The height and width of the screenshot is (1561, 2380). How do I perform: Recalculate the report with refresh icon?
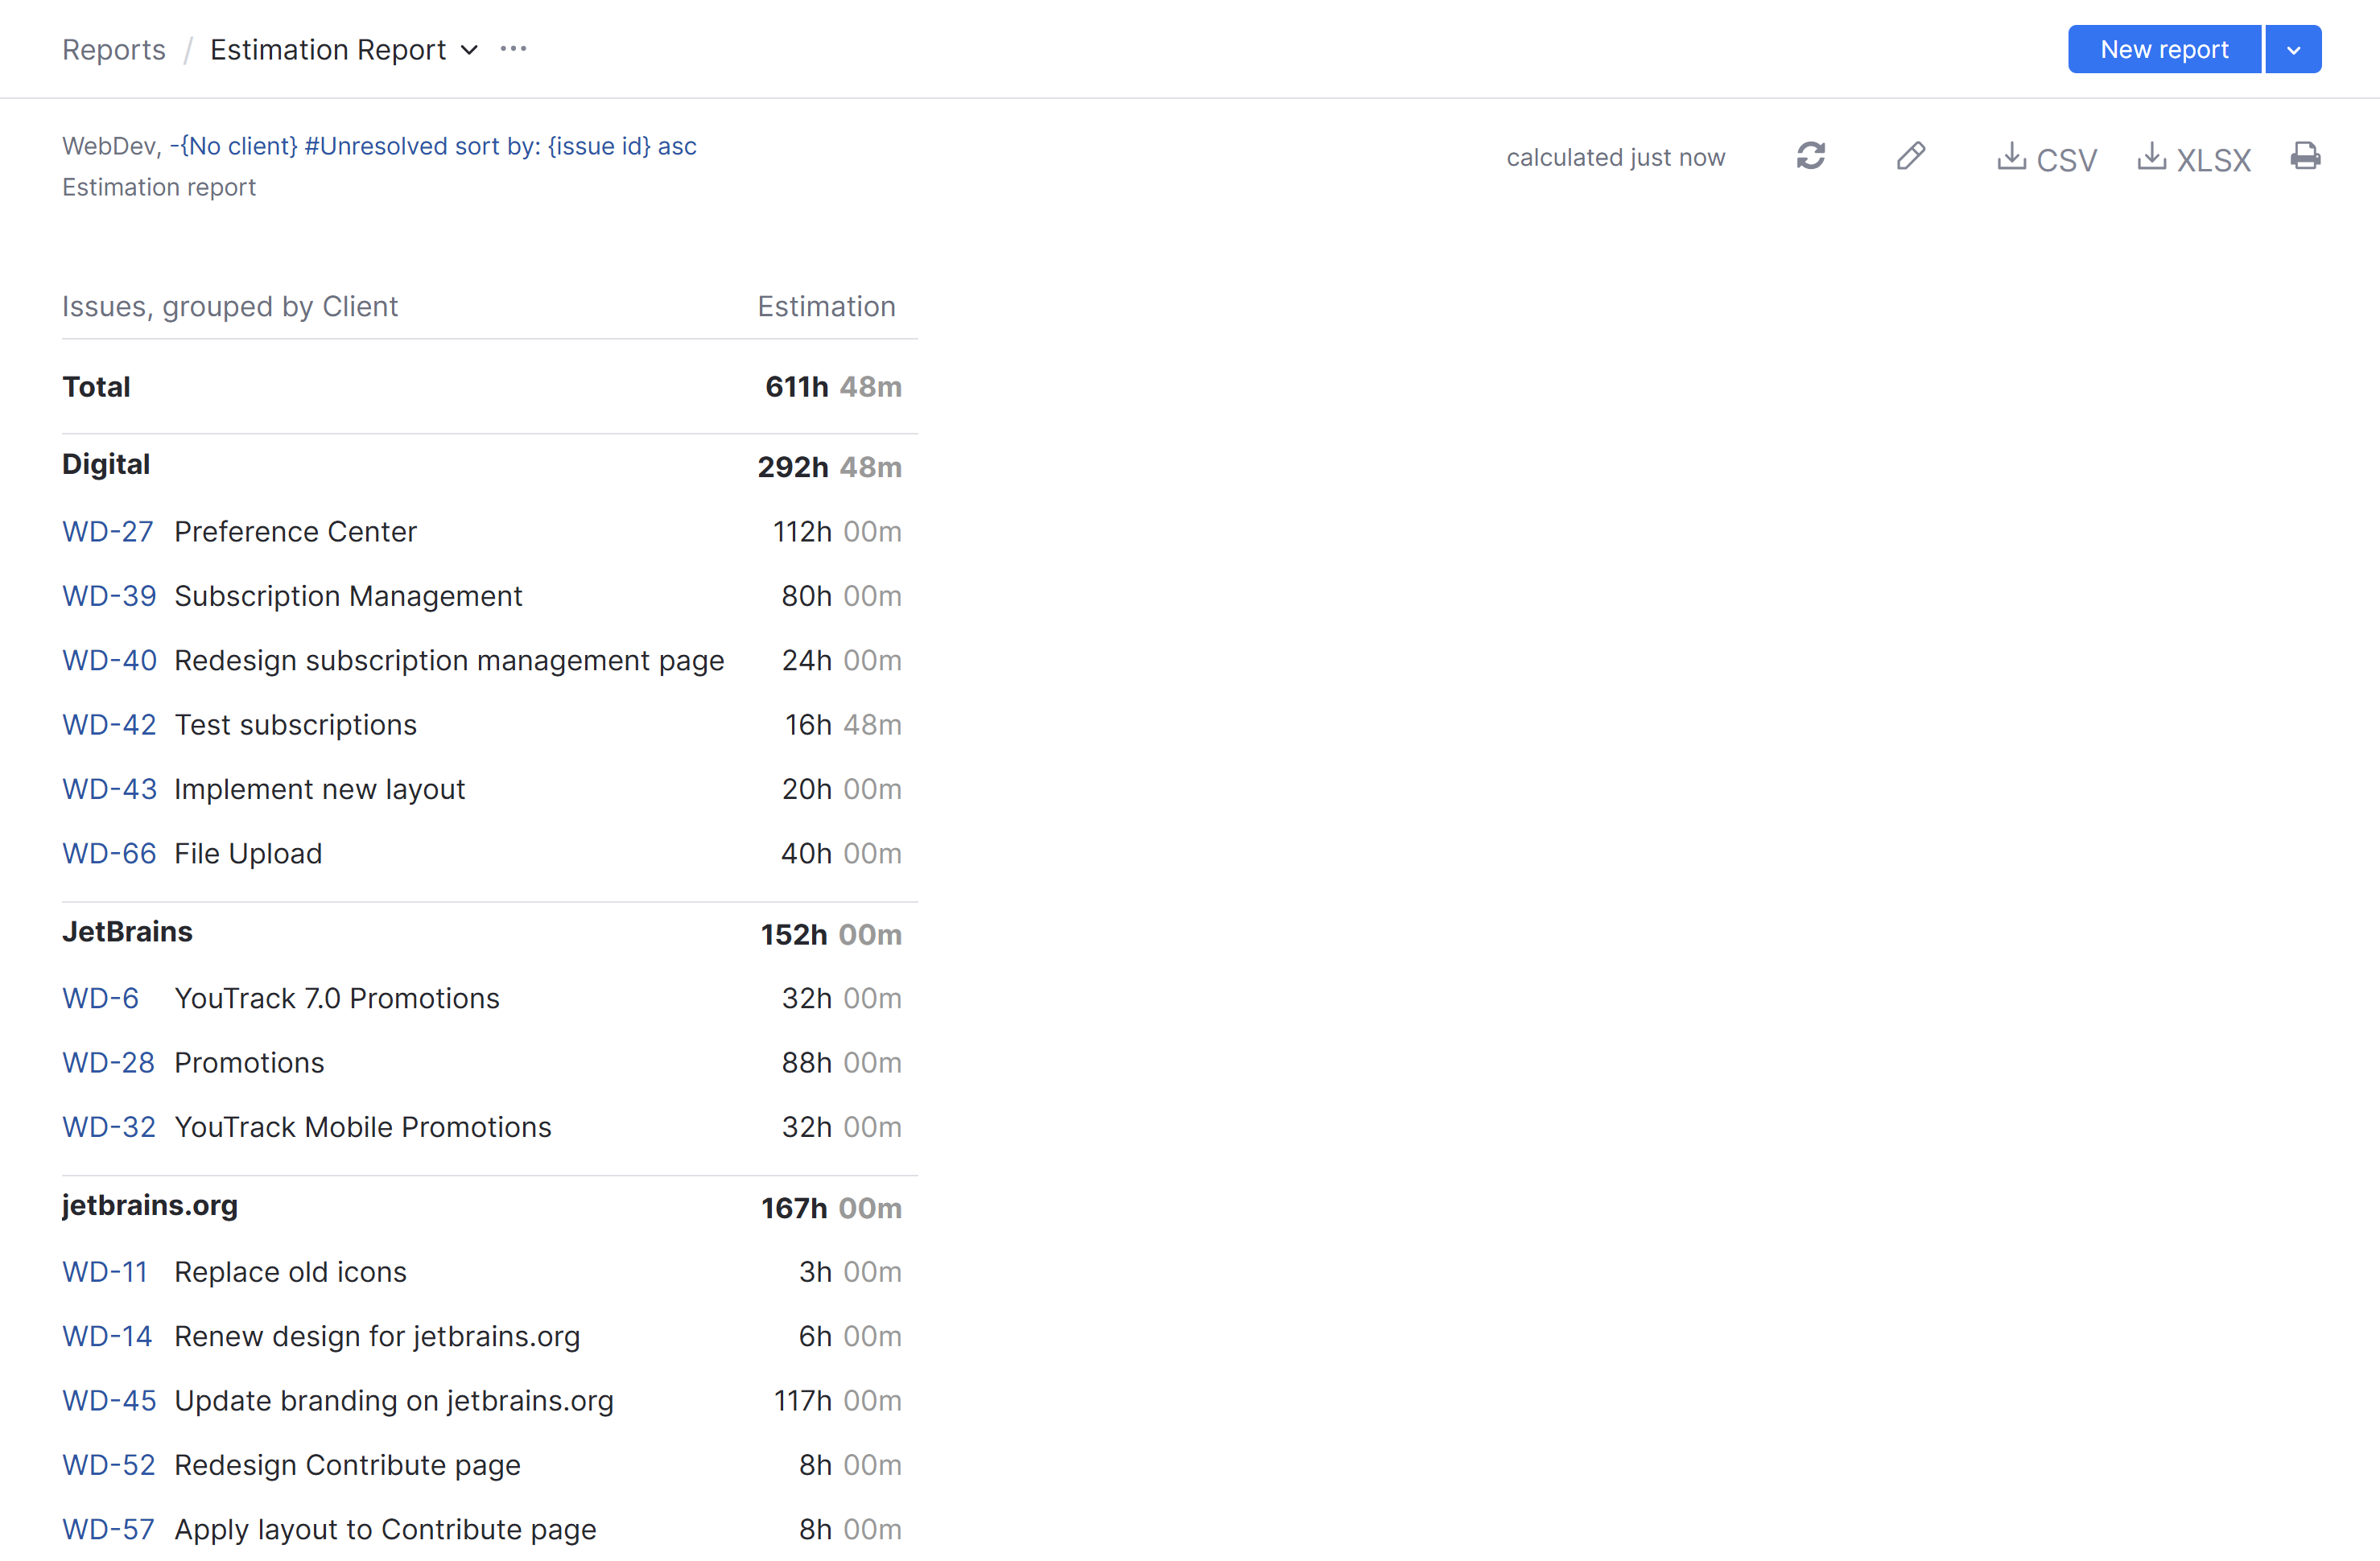pos(1810,157)
